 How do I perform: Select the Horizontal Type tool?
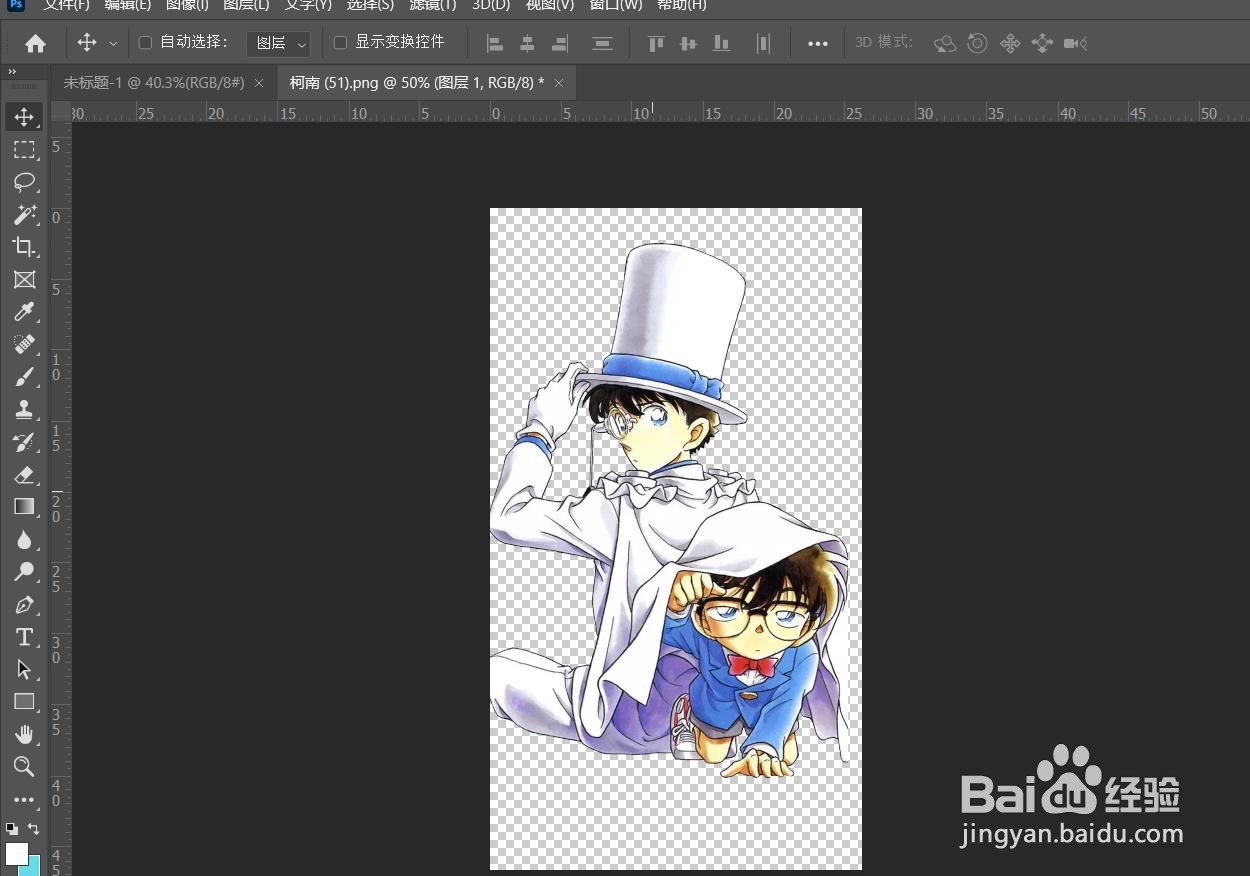point(25,637)
